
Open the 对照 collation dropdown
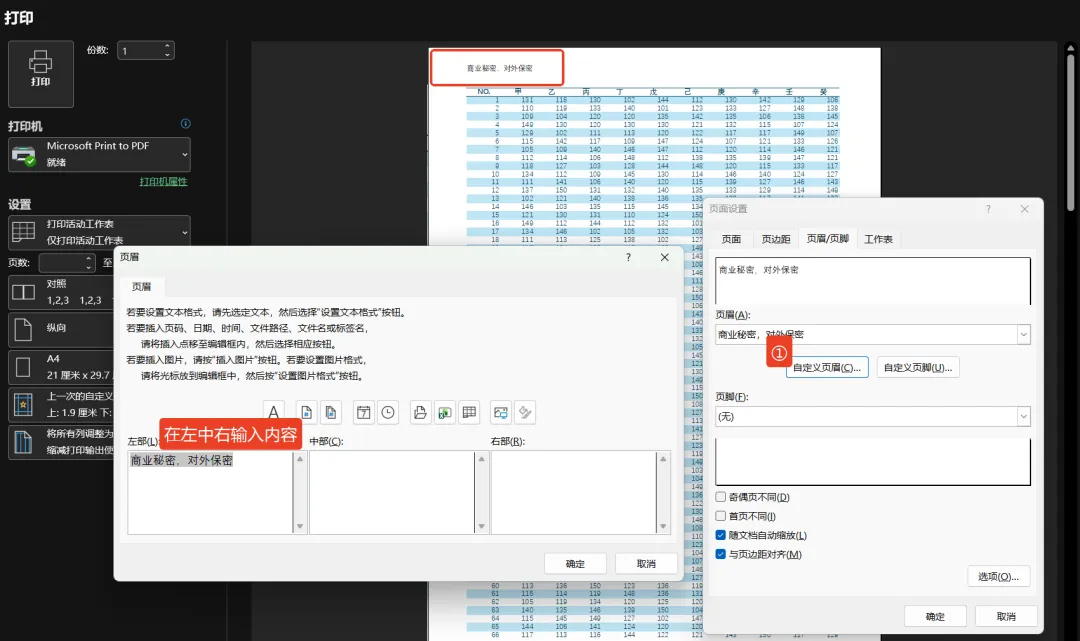(x=61, y=292)
